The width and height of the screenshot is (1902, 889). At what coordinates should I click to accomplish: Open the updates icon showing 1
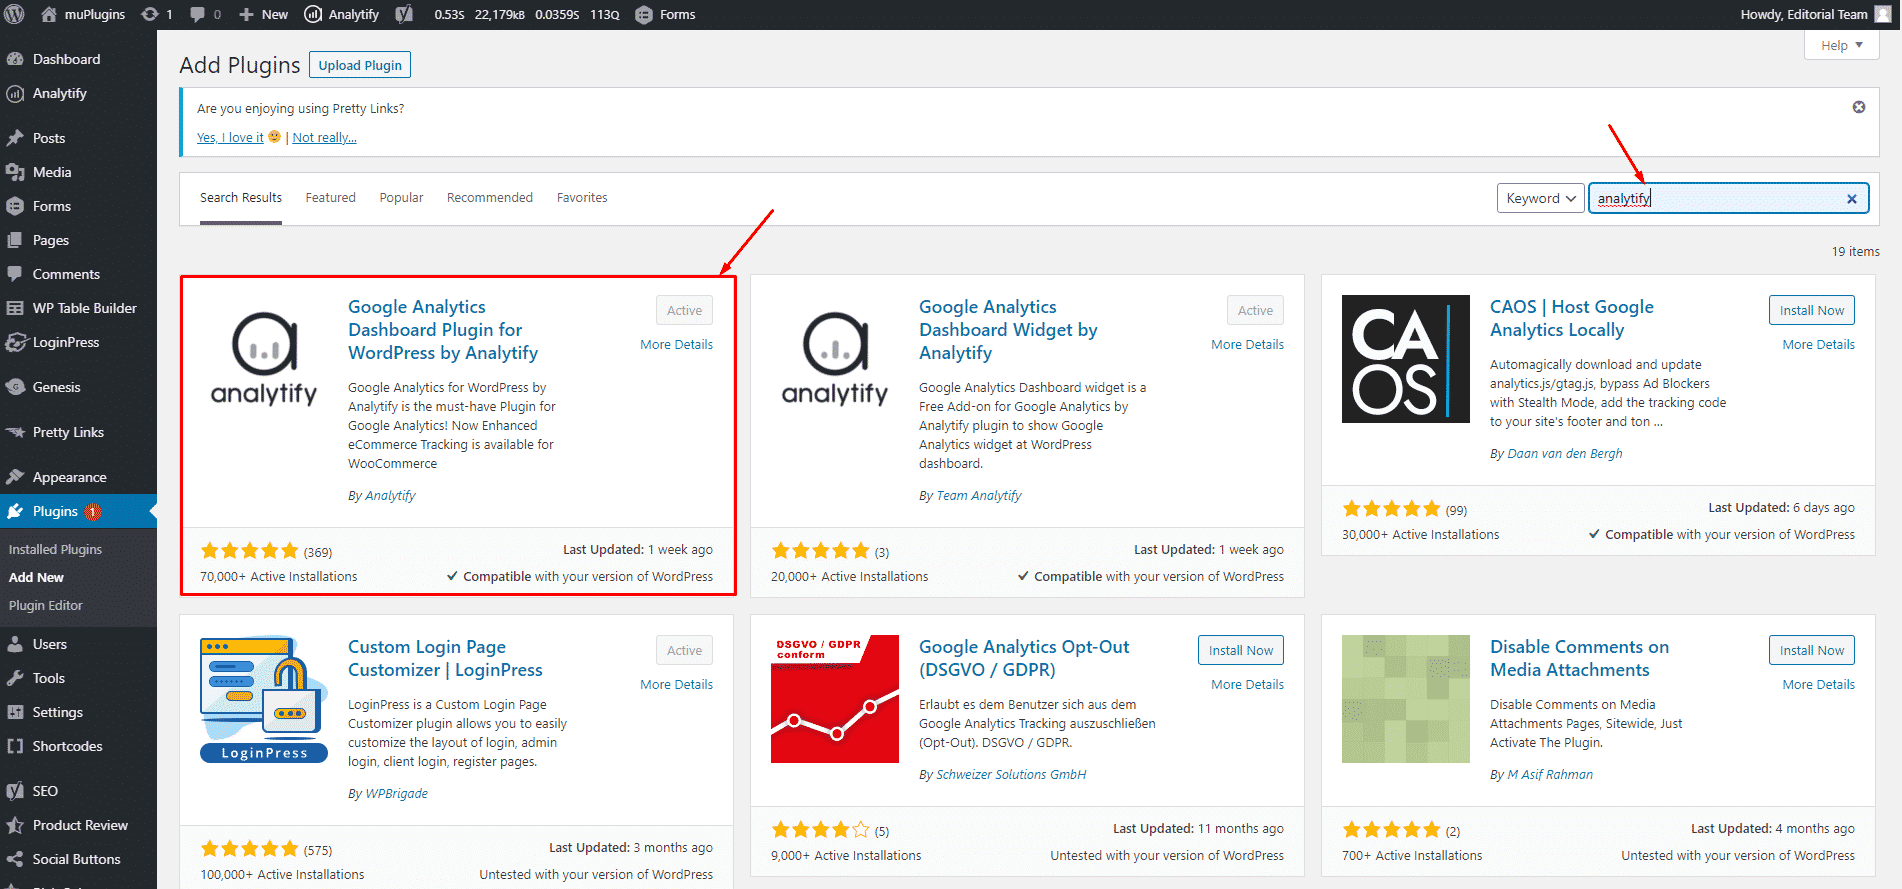pyautogui.click(x=150, y=14)
